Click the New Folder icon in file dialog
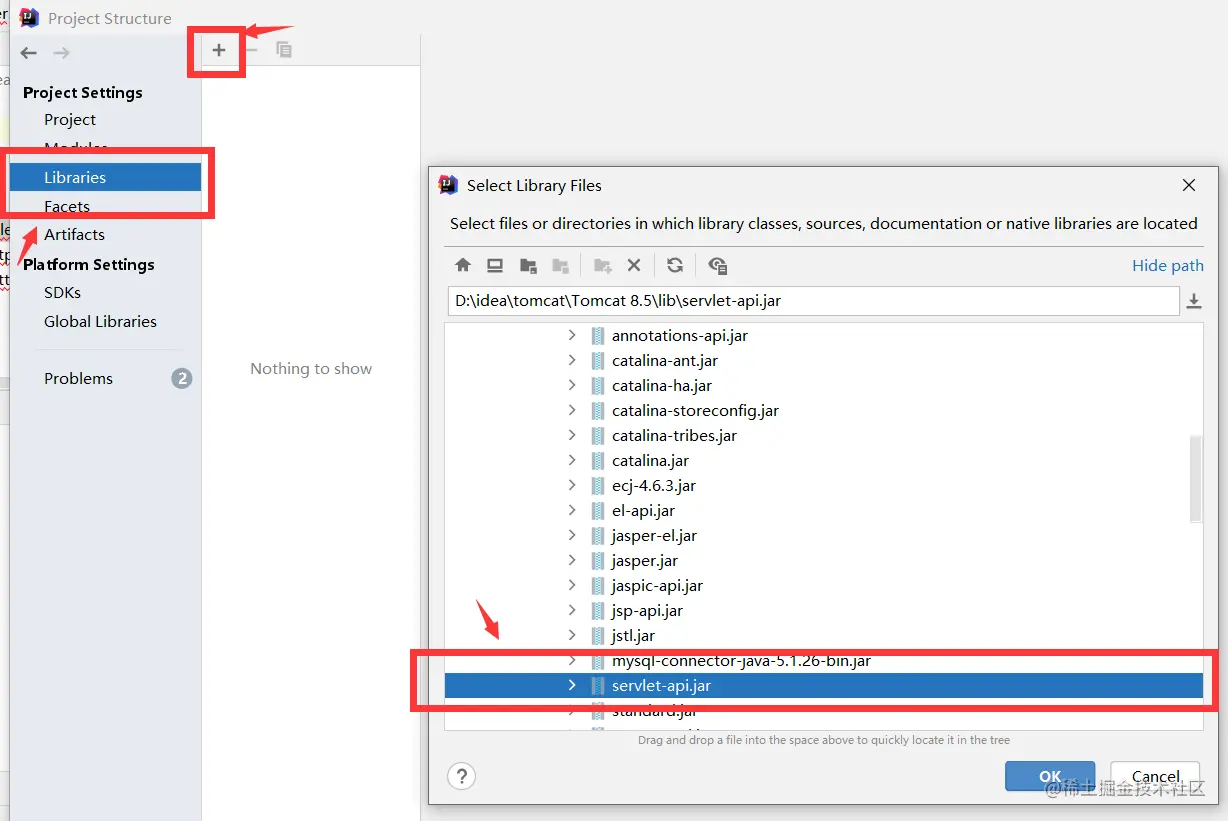The image size is (1228, 821). pos(602,265)
